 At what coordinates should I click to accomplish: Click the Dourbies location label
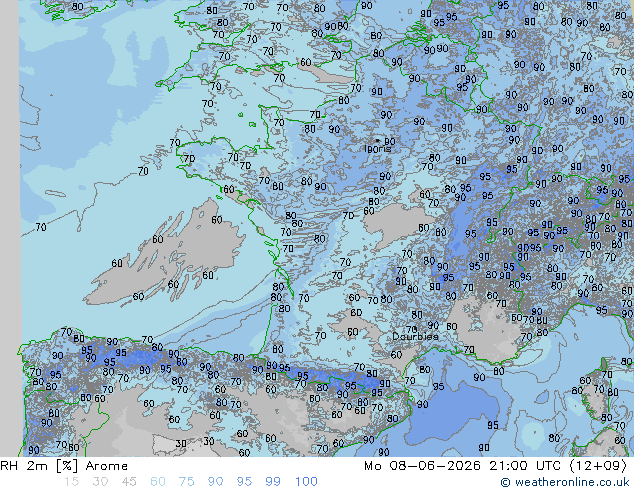tap(415, 336)
